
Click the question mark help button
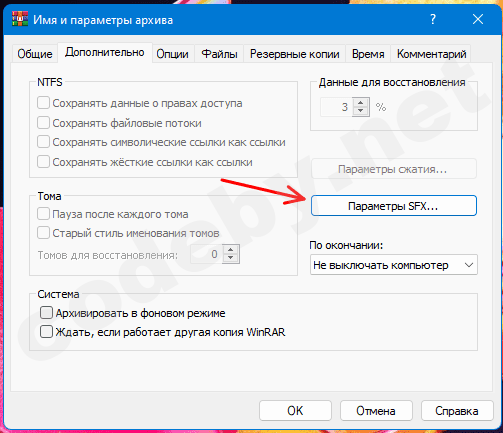point(433,19)
